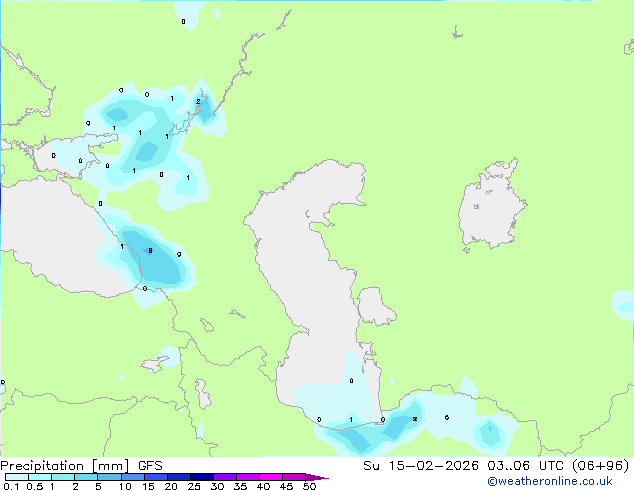Select the 35–40 mm legend color swatch
The width and height of the screenshot is (634, 490).
[248, 477]
